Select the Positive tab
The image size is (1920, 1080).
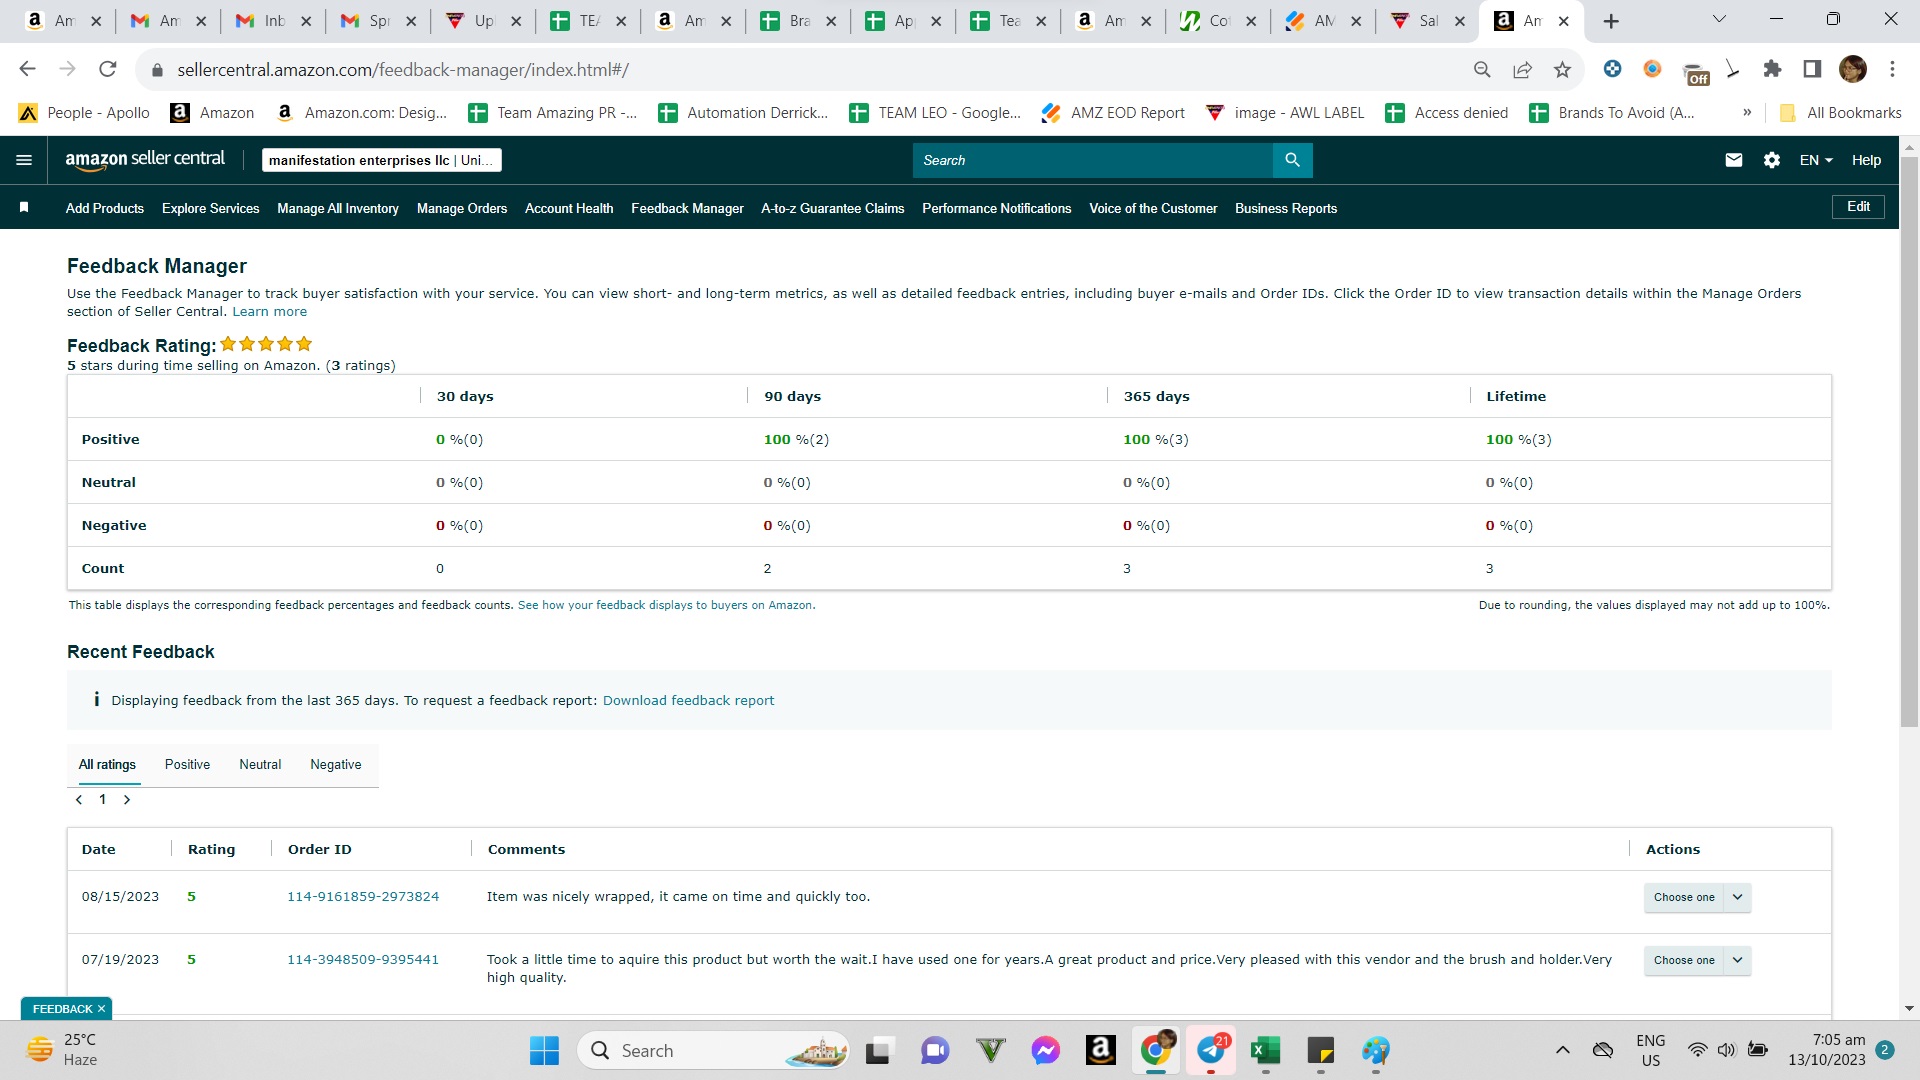tap(187, 765)
